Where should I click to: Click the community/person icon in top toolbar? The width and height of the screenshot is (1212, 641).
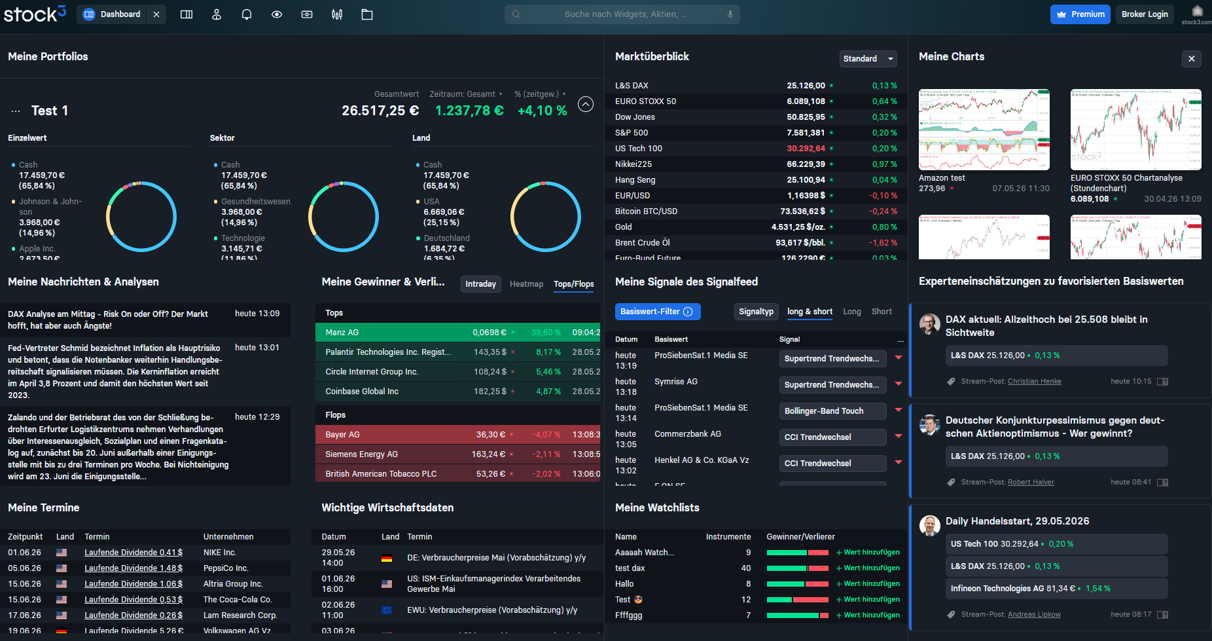(216, 15)
